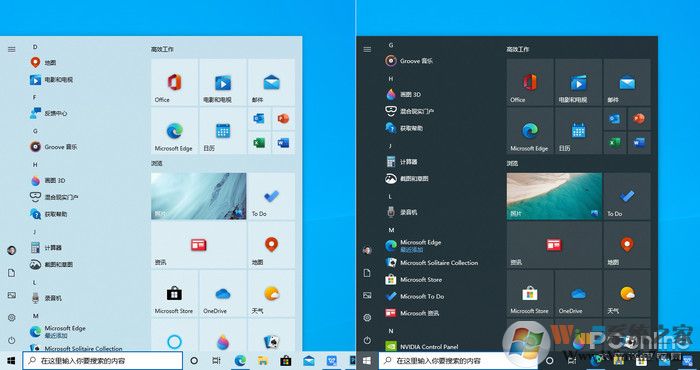Image resolution: width=700 pixels, height=370 pixels.
Task: Open 日历 tile in dark Start menu
Action: 578,131
